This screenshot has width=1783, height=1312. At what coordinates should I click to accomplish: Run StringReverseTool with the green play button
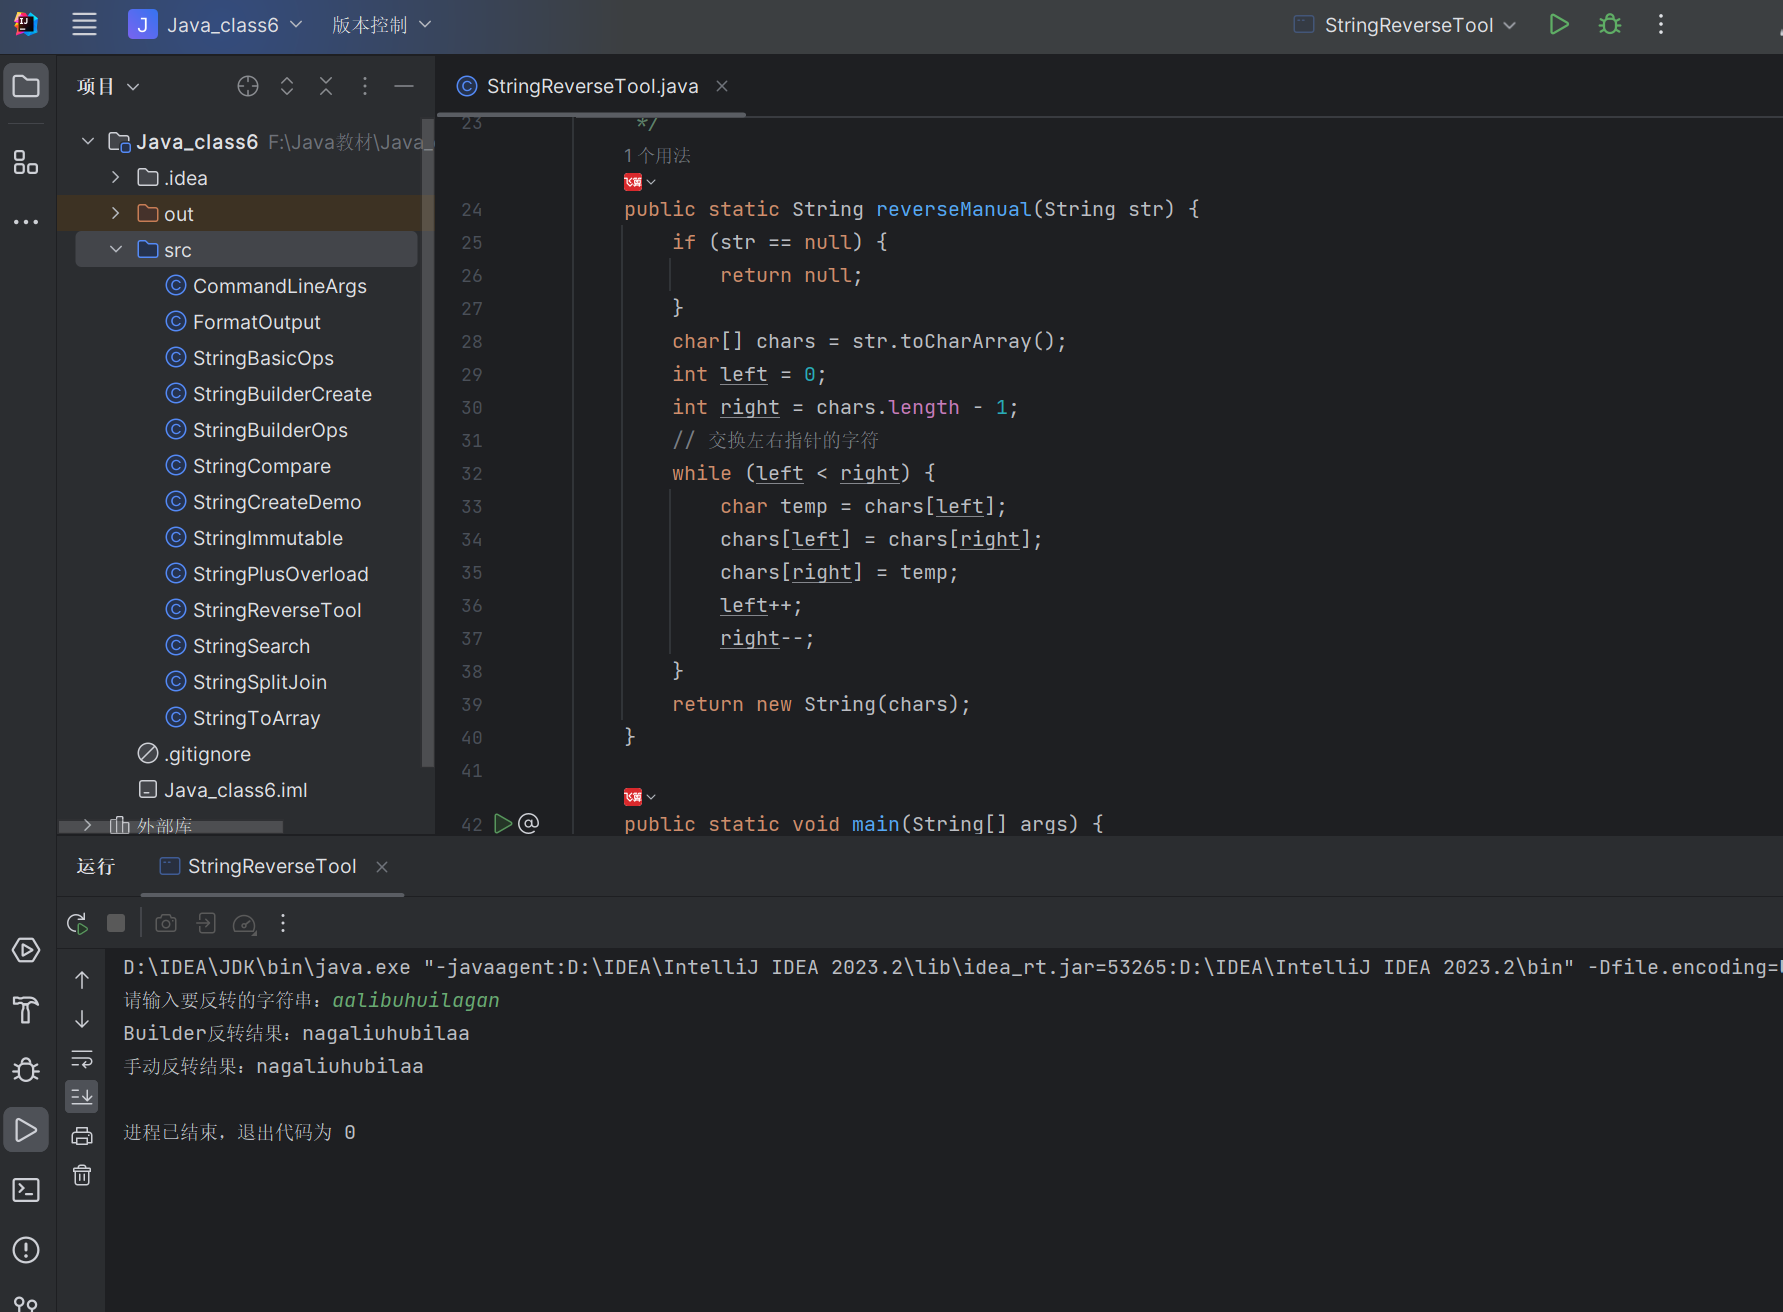1558,25
